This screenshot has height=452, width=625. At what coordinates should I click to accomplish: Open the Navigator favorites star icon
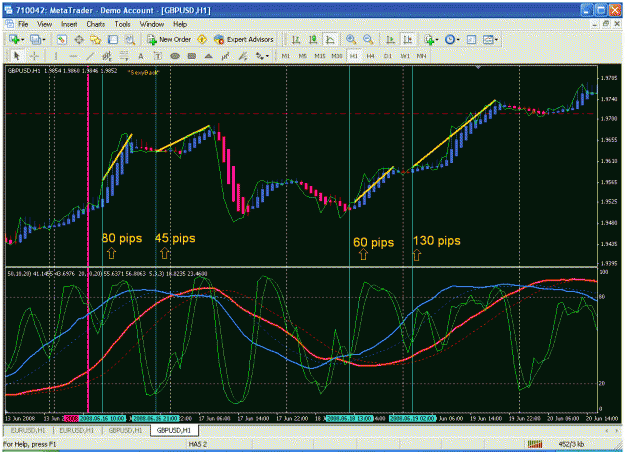96,39
